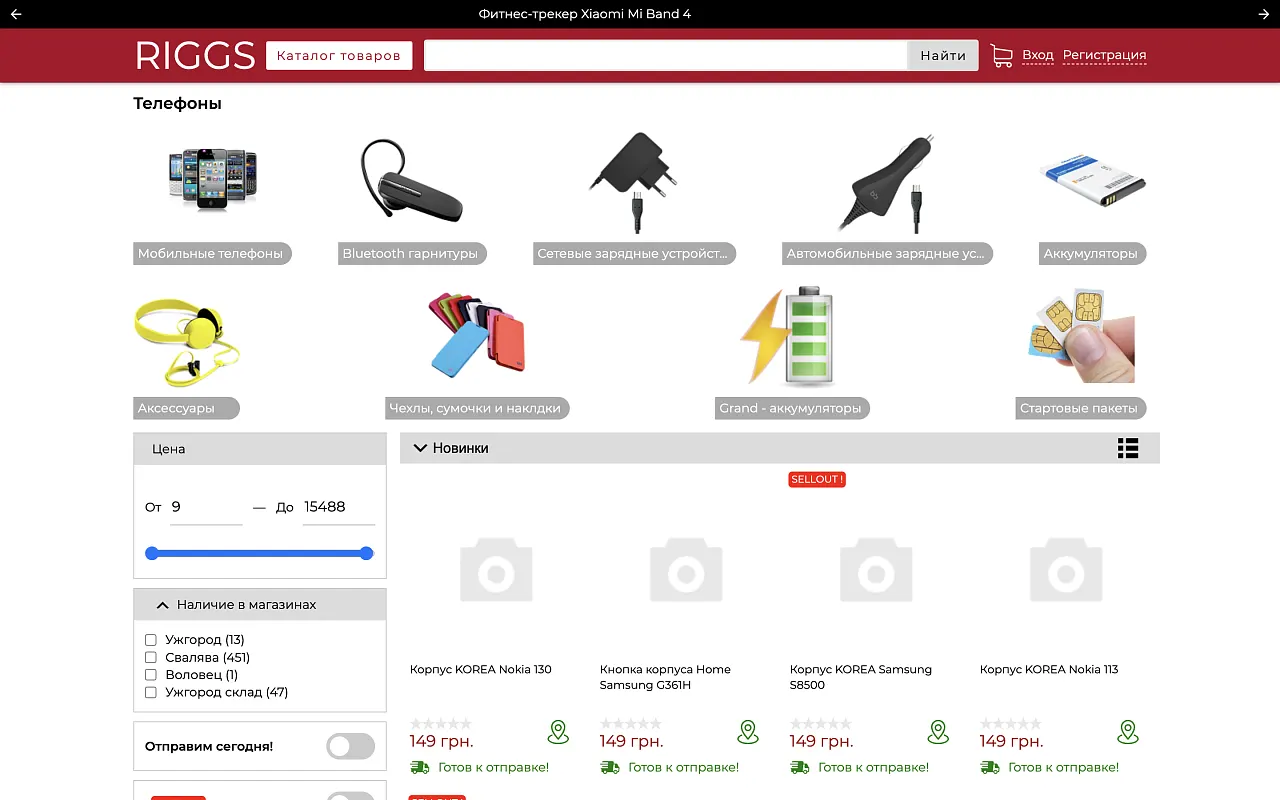Open the colorful phone cases image
The image size is (1280, 800).
[477, 336]
